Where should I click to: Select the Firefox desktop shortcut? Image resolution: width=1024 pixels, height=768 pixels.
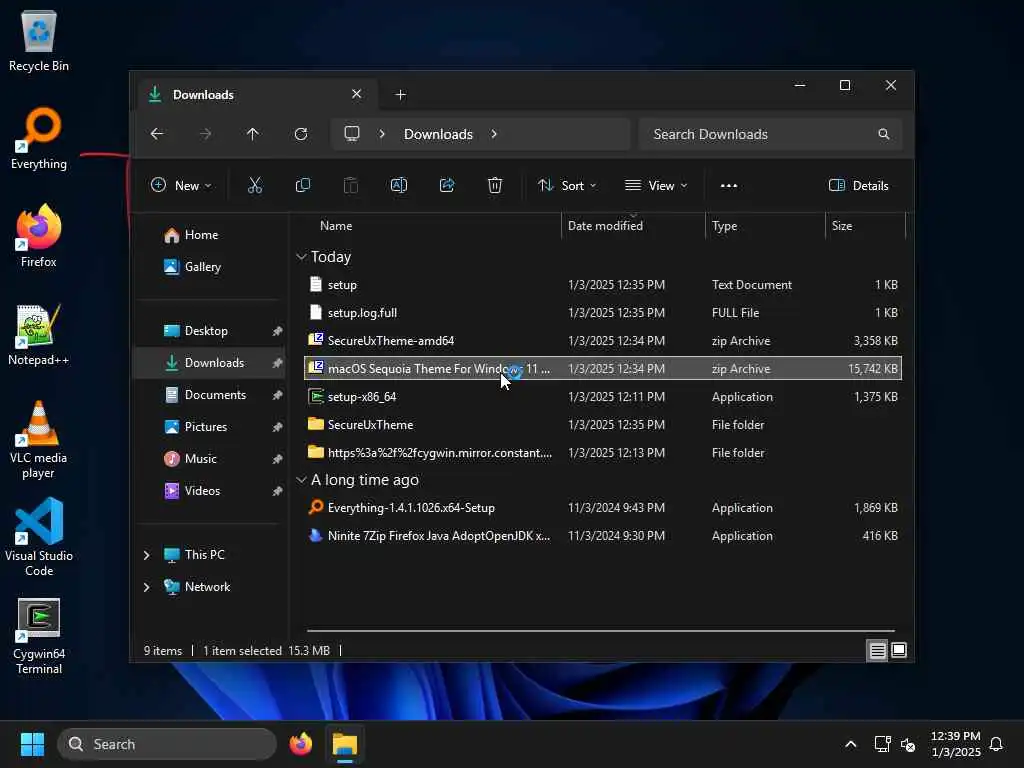(x=39, y=236)
